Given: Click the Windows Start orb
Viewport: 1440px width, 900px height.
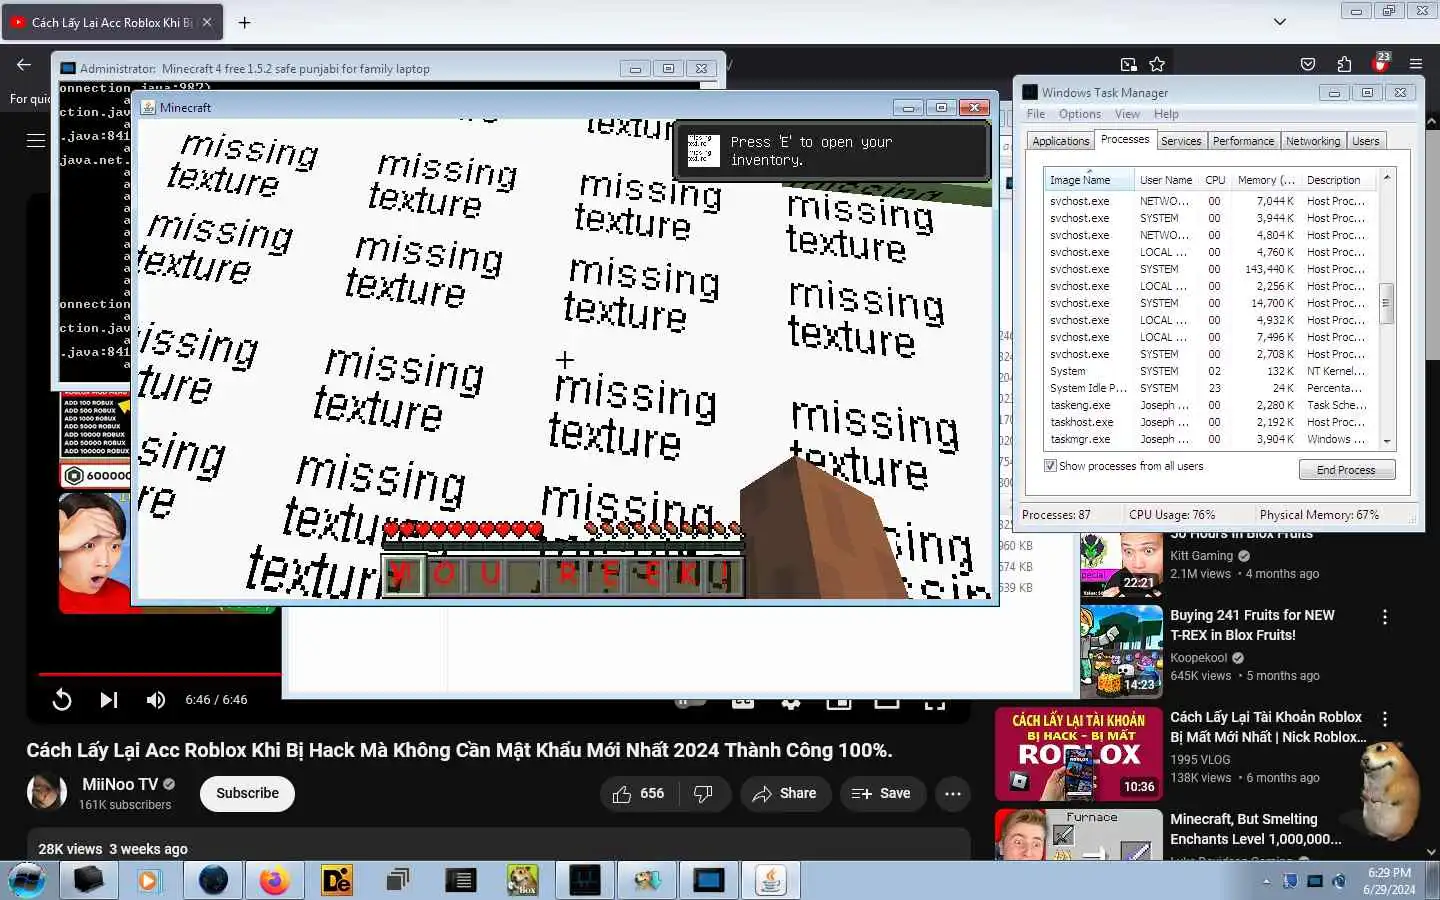Looking at the screenshot, I should tap(27, 880).
